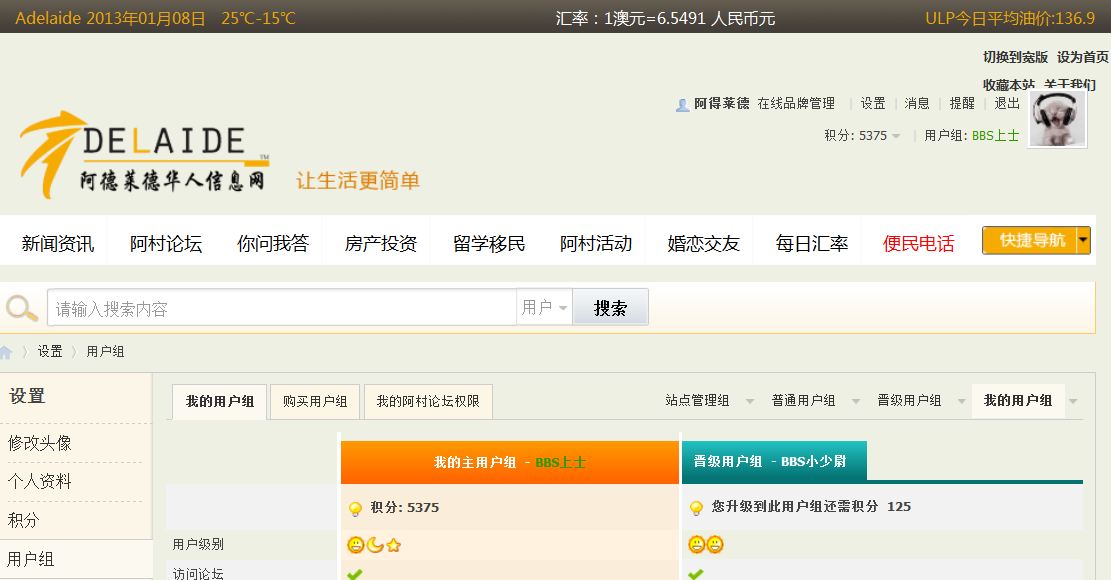
Task: Open the 快捷导航 dropdown arrow
Action: point(1083,240)
